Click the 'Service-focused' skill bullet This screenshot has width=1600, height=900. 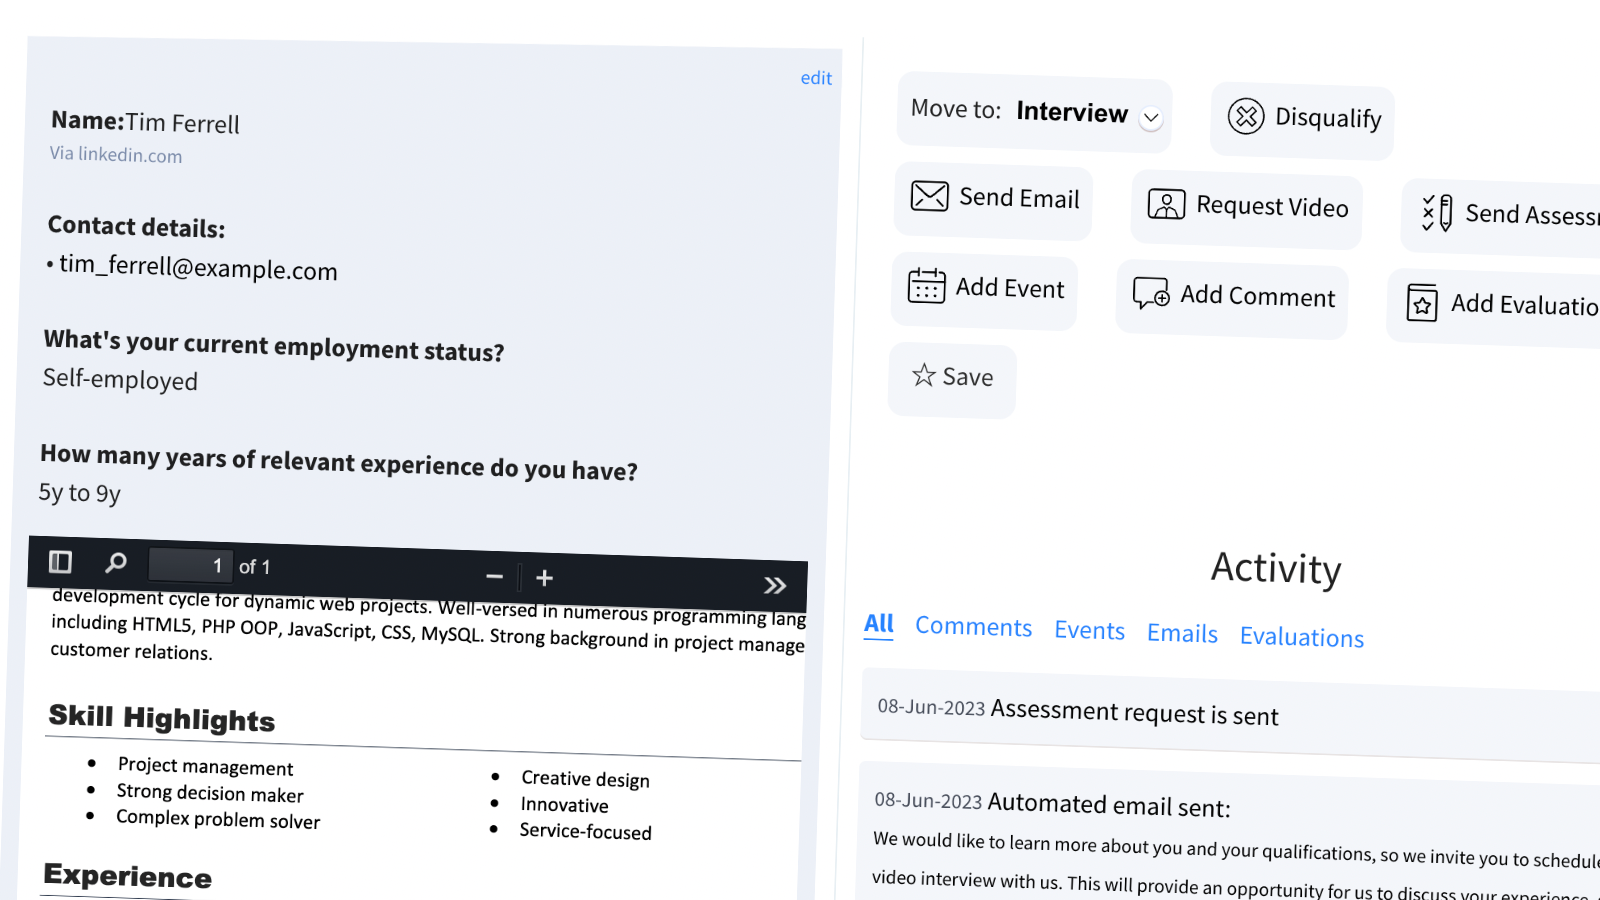pyautogui.click(x=585, y=831)
